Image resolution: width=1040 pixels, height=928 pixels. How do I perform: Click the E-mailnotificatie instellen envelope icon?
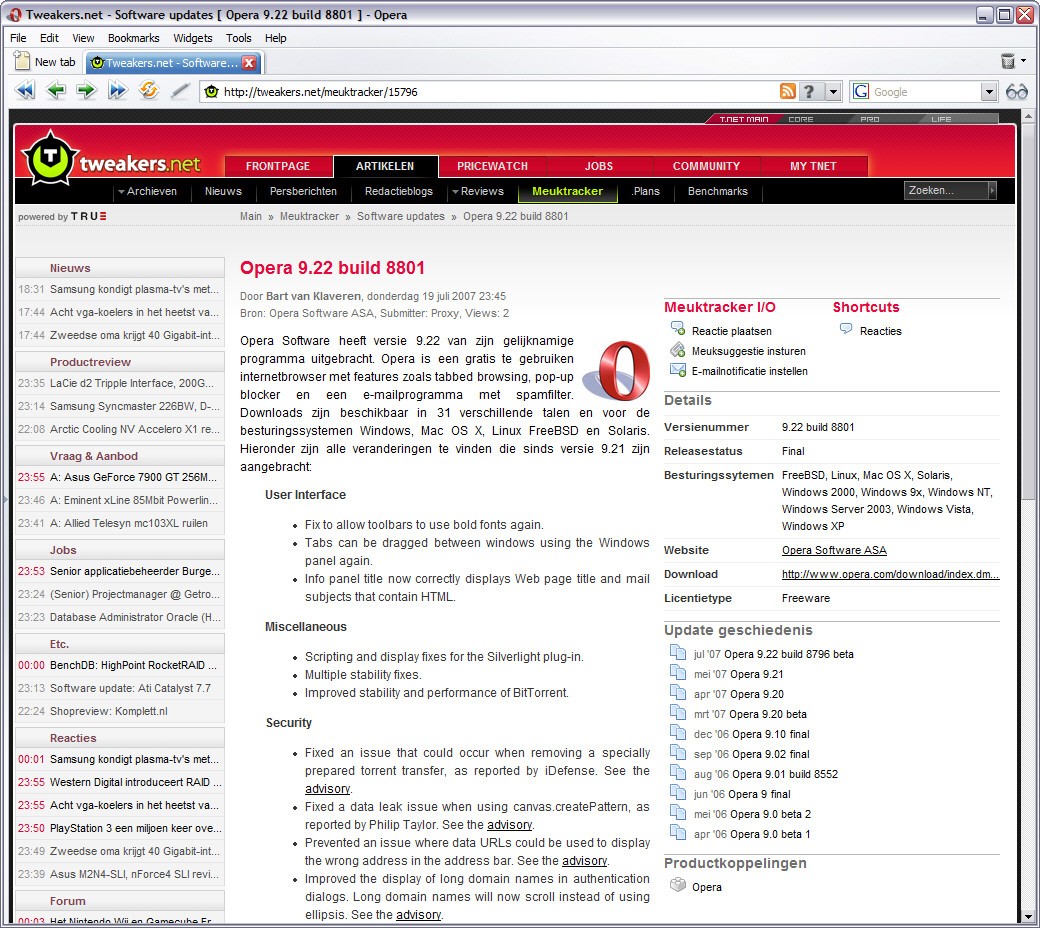point(677,370)
